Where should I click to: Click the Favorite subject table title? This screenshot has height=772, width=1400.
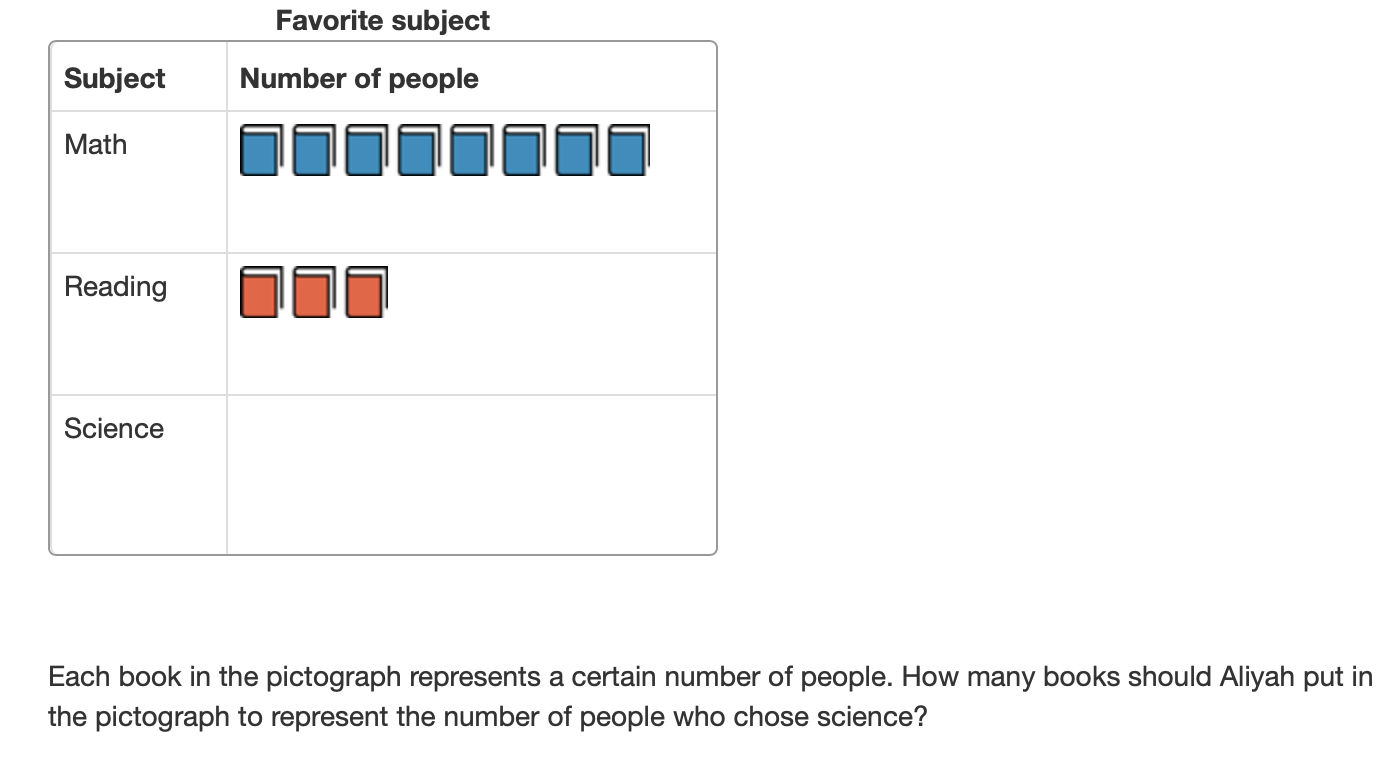click(x=383, y=21)
